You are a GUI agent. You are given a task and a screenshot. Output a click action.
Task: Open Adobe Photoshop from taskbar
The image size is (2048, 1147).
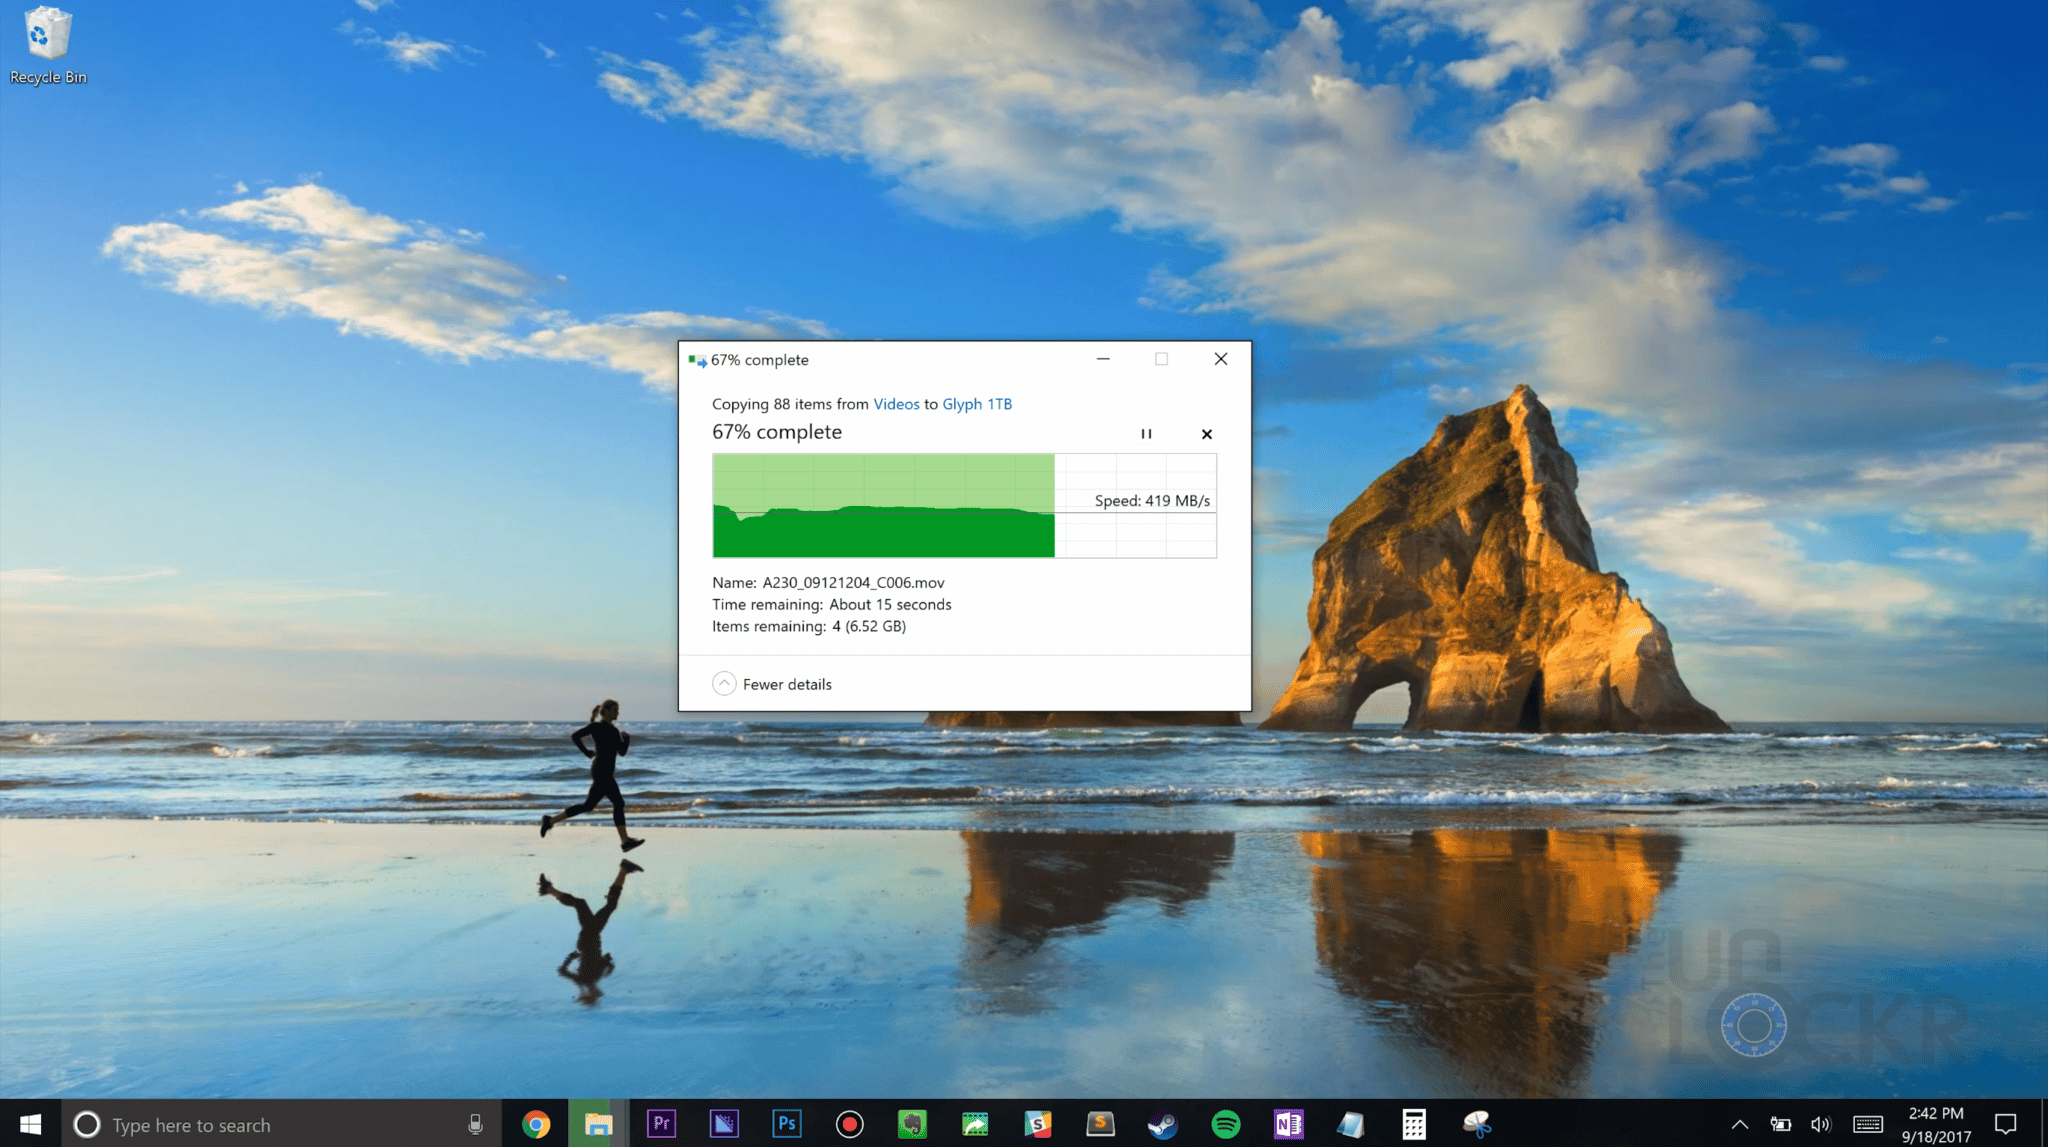787,1124
